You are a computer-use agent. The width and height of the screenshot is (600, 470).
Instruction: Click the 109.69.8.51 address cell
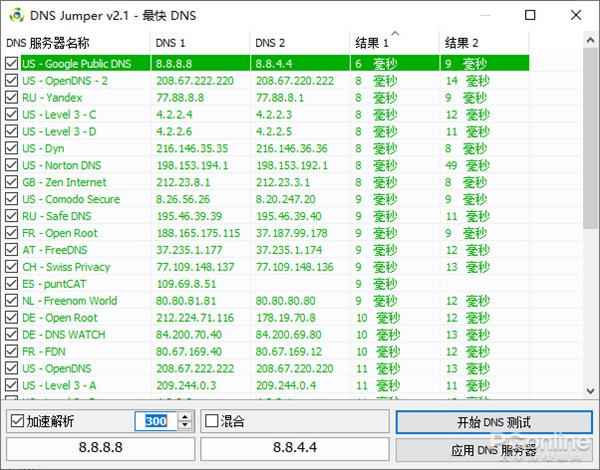coord(186,284)
